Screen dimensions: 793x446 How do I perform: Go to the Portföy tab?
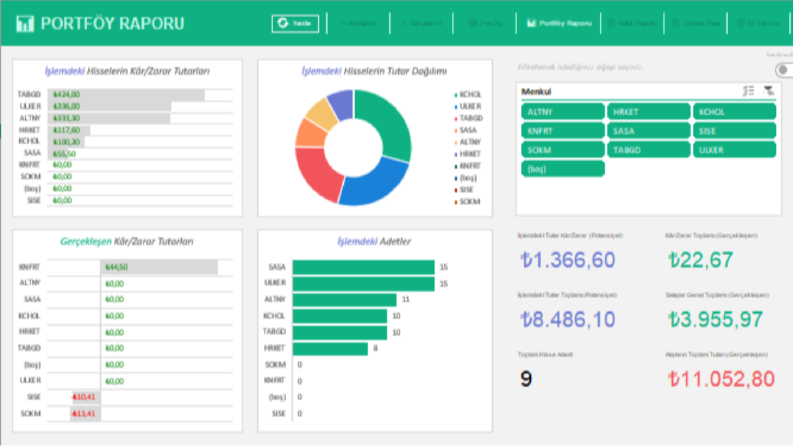(485, 23)
